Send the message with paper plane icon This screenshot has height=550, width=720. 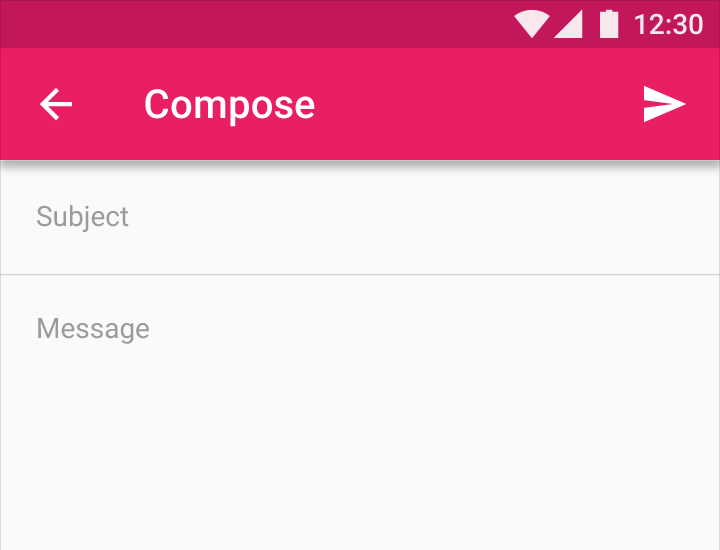pyautogui.click(x=664, y=104)
